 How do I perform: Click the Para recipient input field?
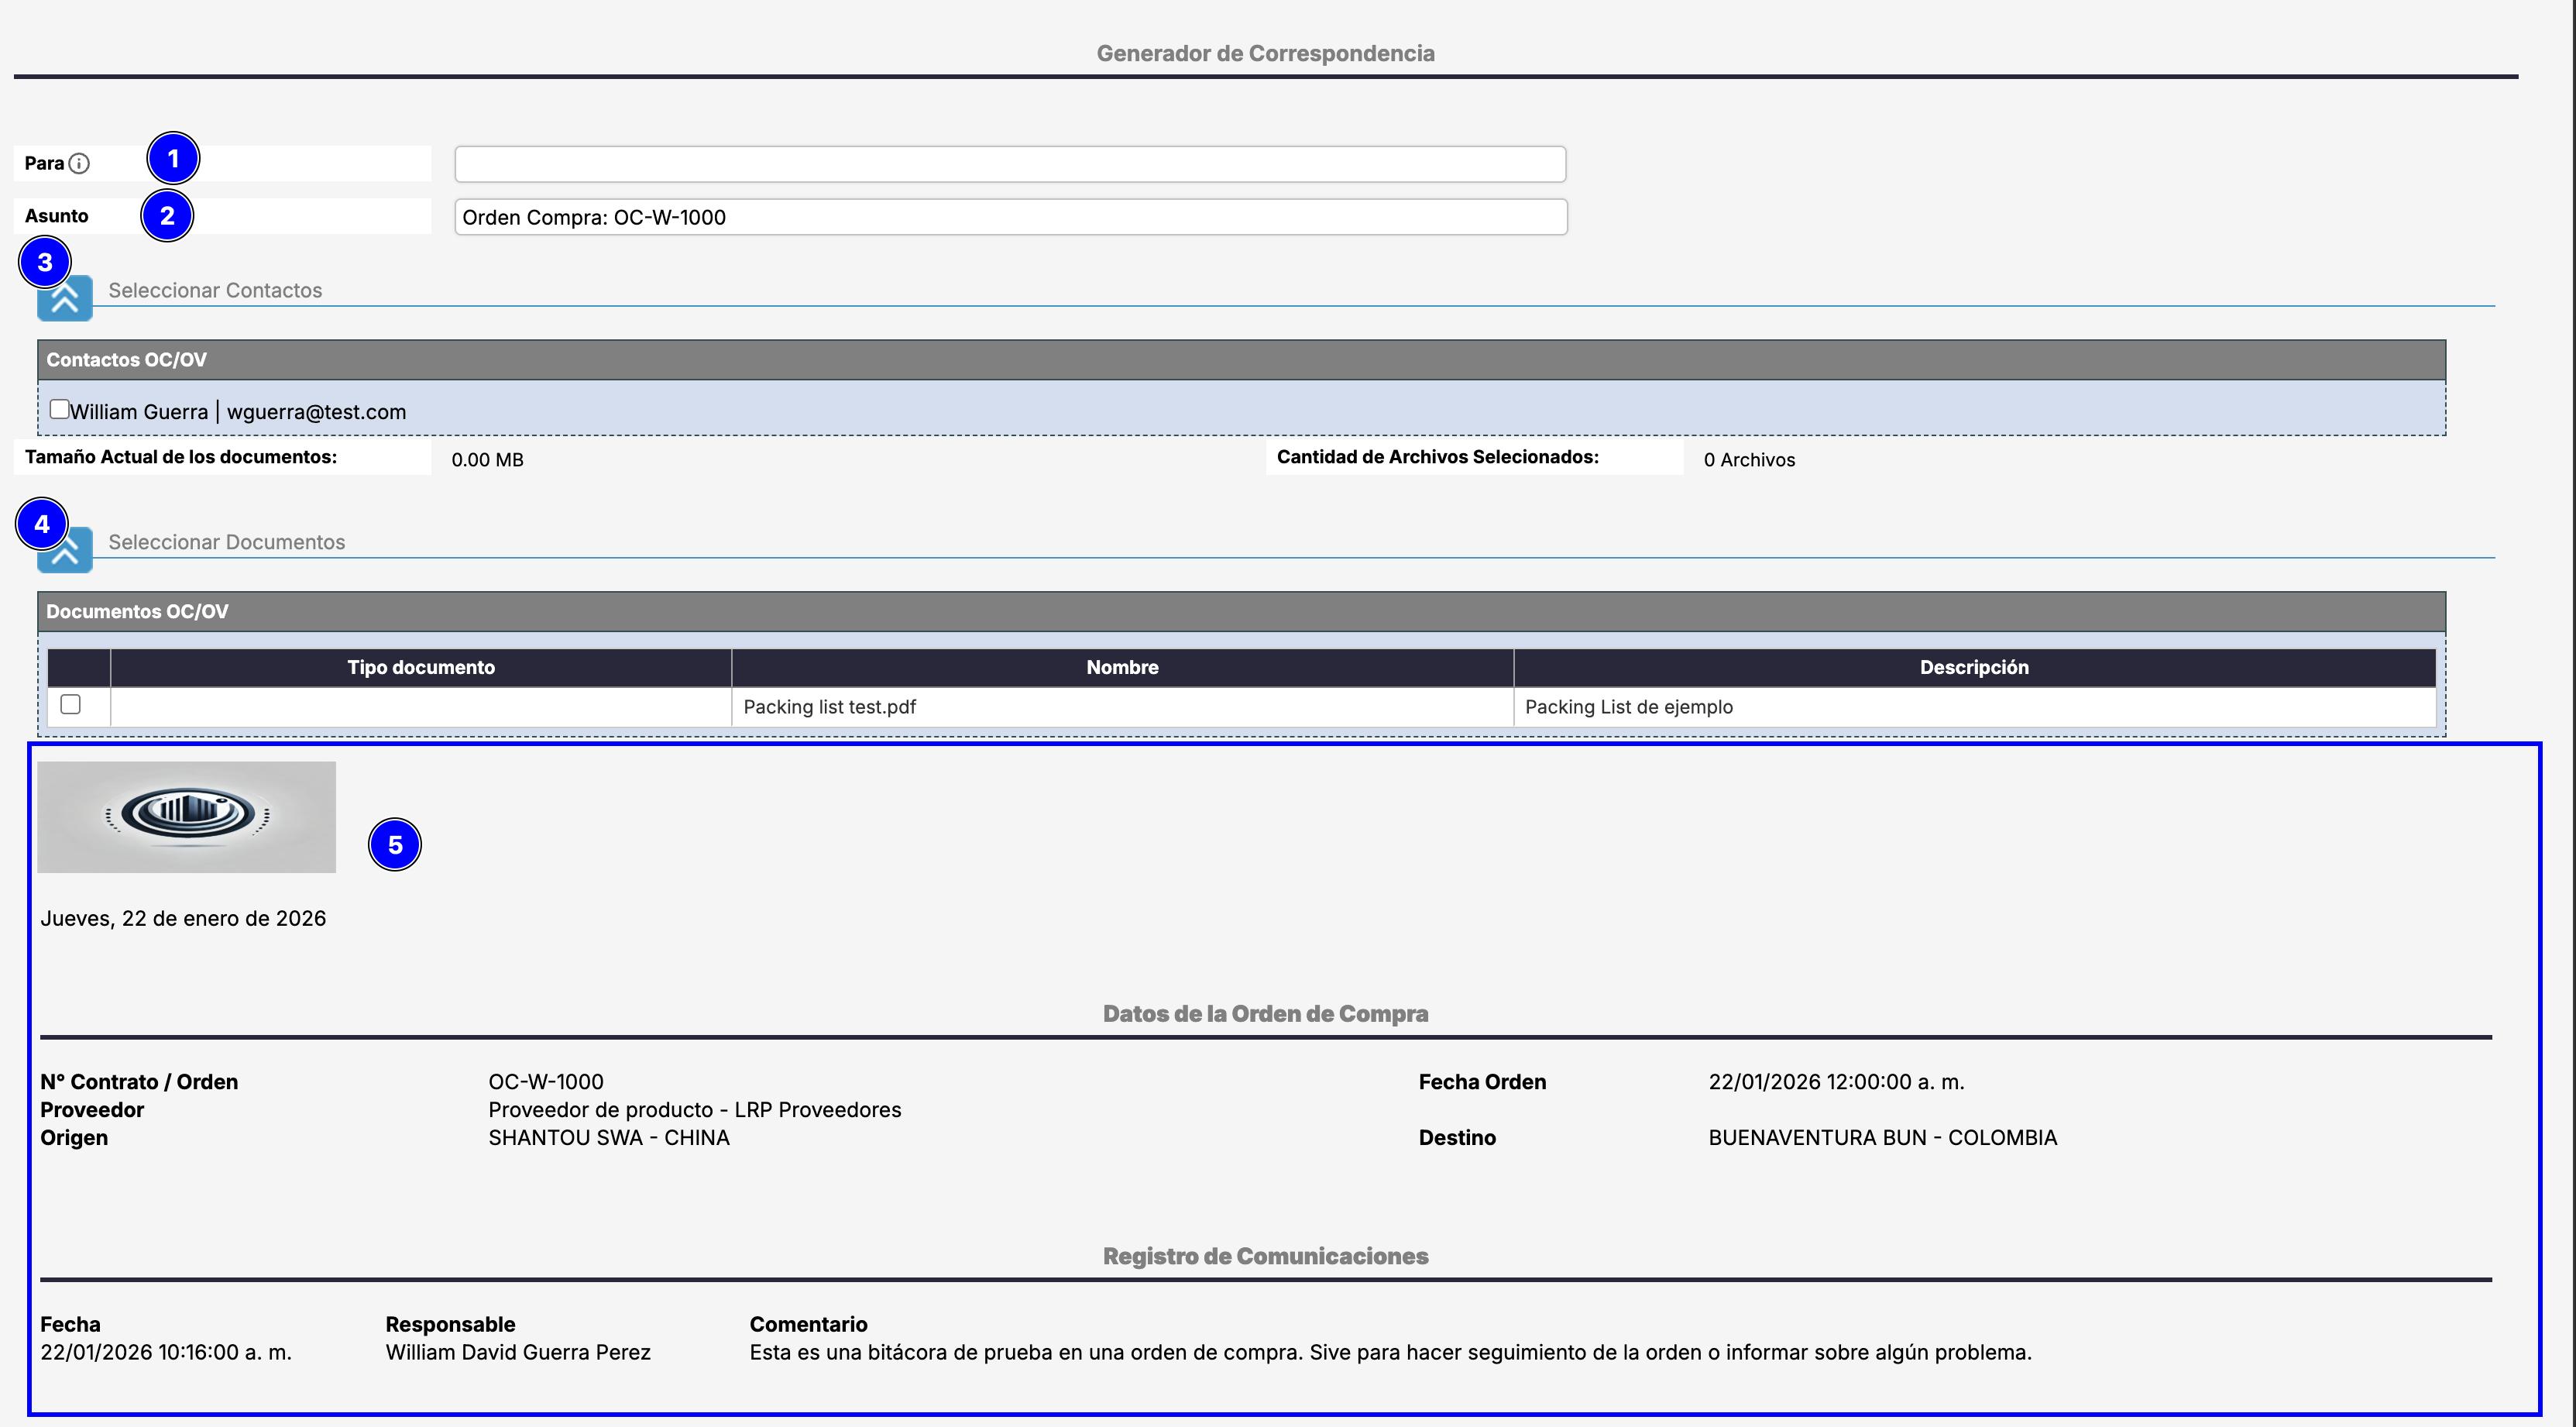(1009, 164)
